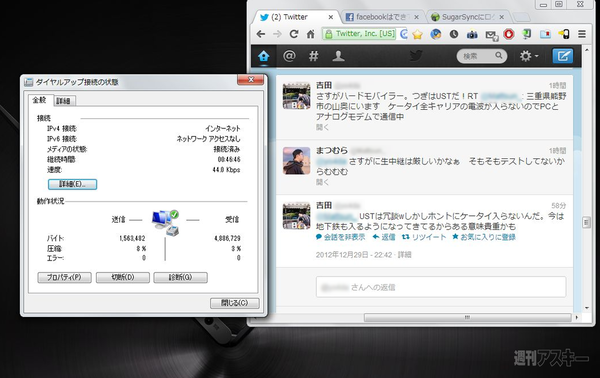This screenshot has height=378, width=600.
Task: Expand 開く under まつむら tweet
Action: [x=322, y=182]
